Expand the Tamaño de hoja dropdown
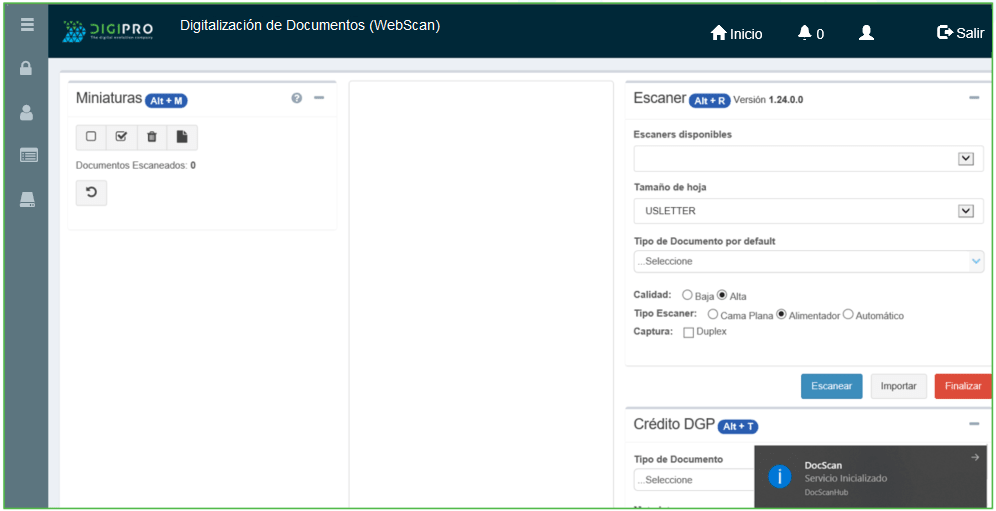This screenshot has height=511, width=996. [x=808, y=211]
